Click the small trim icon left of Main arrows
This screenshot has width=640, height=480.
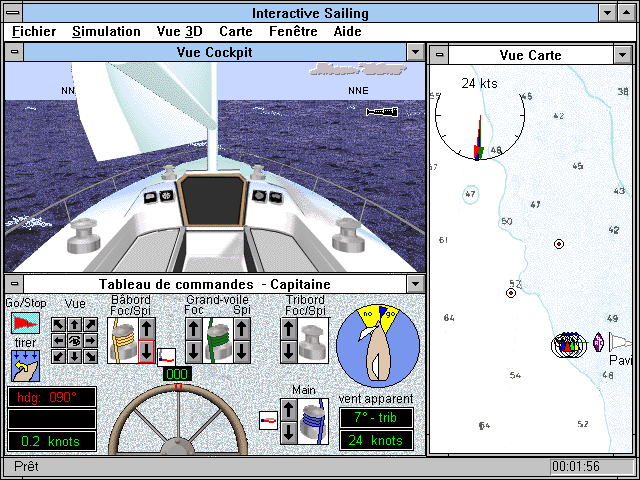tap(269, 420)
